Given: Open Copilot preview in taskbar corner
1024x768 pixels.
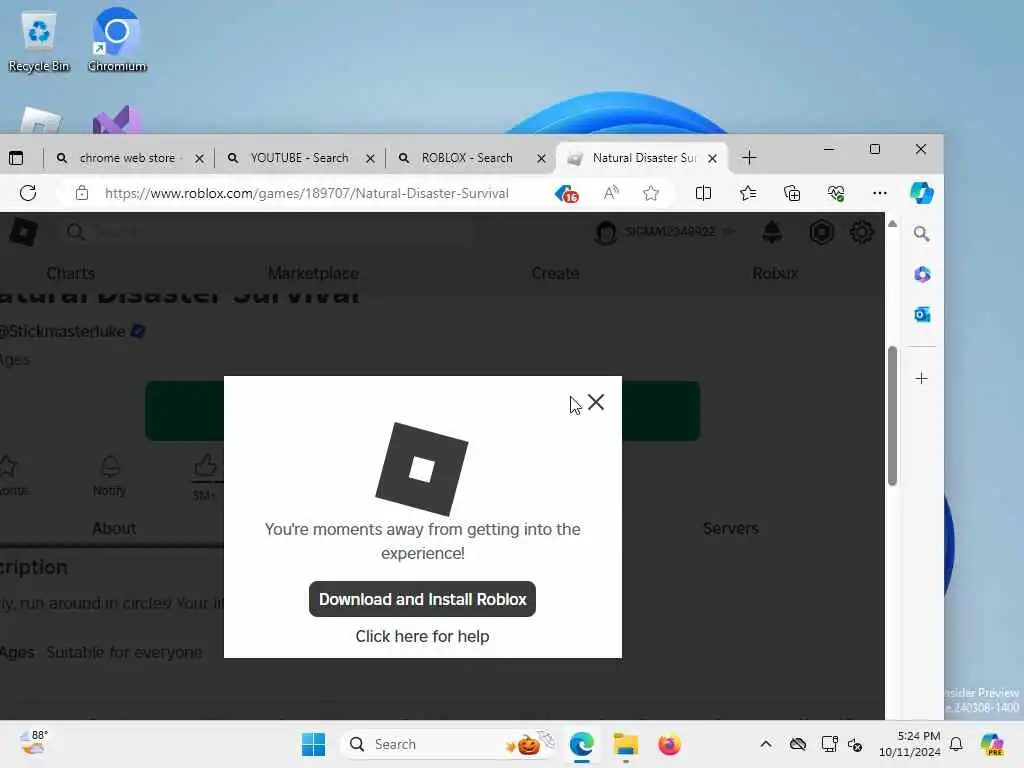Looking at the screenshot, I should pos(992,744).
